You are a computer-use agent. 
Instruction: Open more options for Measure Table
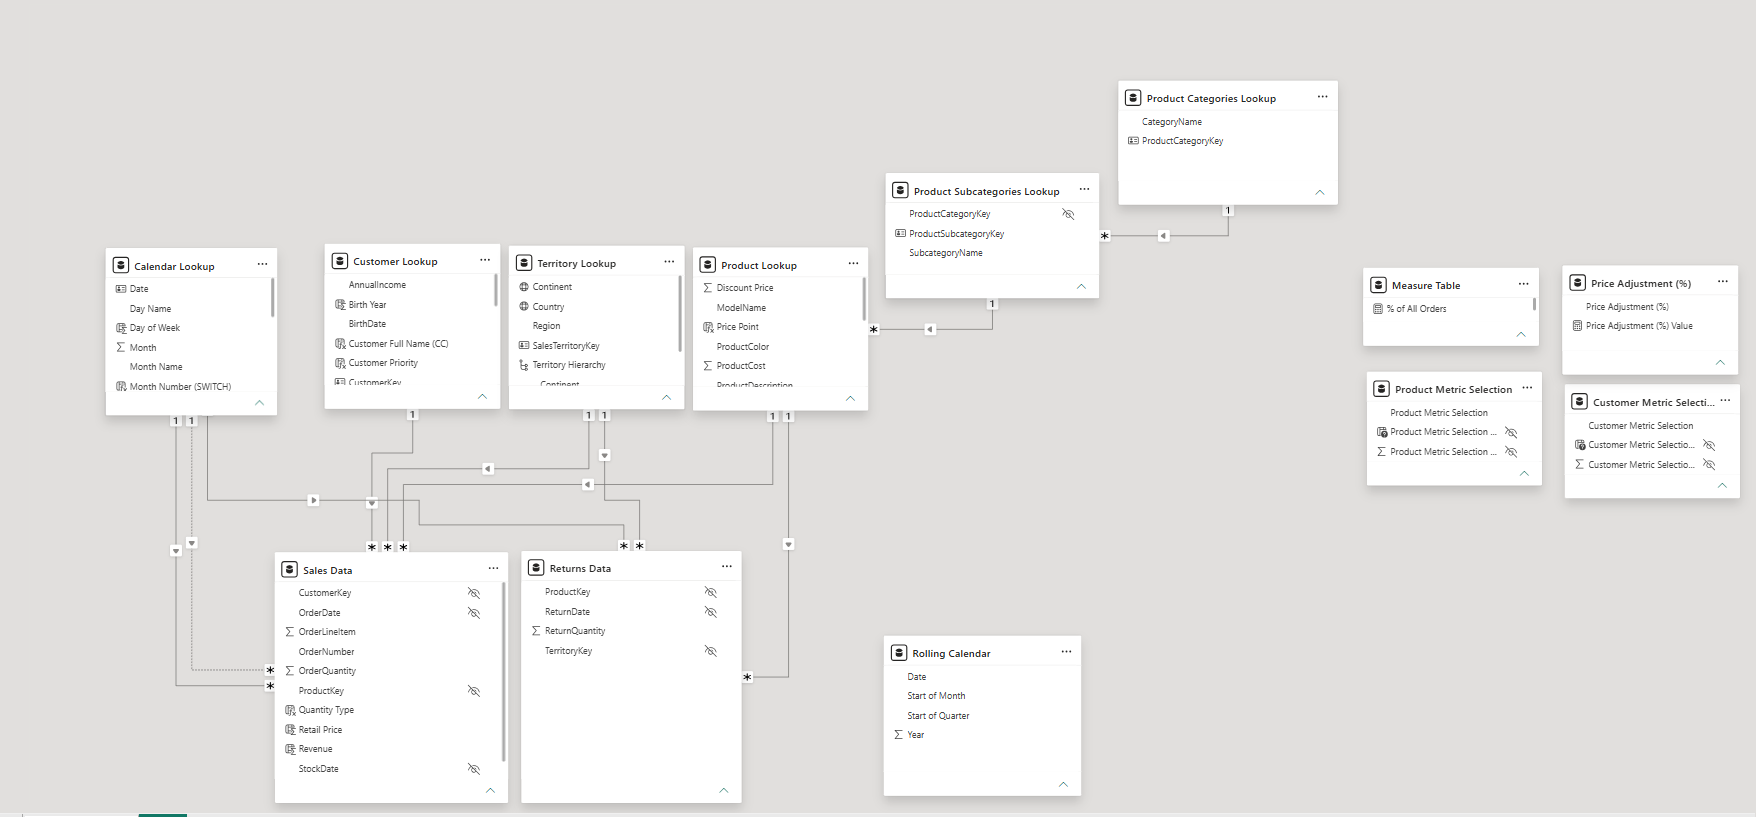click(x=1523, y=284)
